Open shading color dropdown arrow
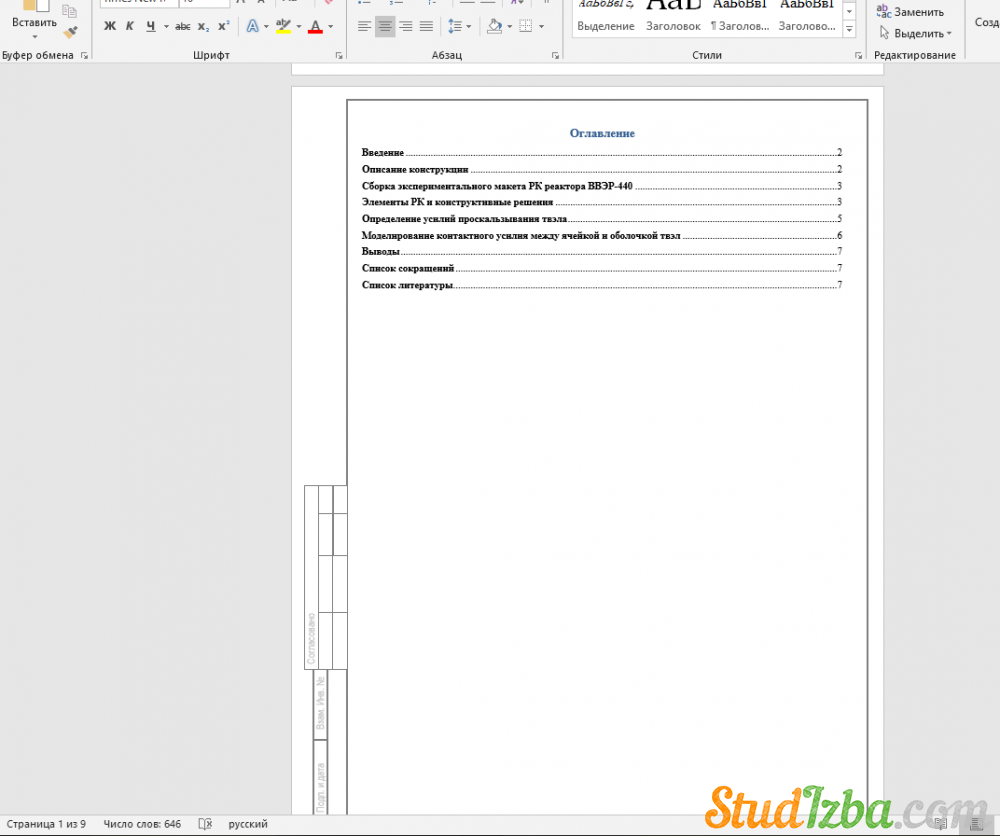The image size is (1000, 836). click(510, 27)
